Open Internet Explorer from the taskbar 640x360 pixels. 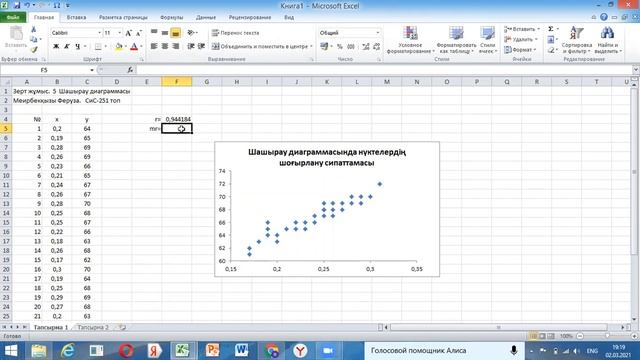coord(67,351)
